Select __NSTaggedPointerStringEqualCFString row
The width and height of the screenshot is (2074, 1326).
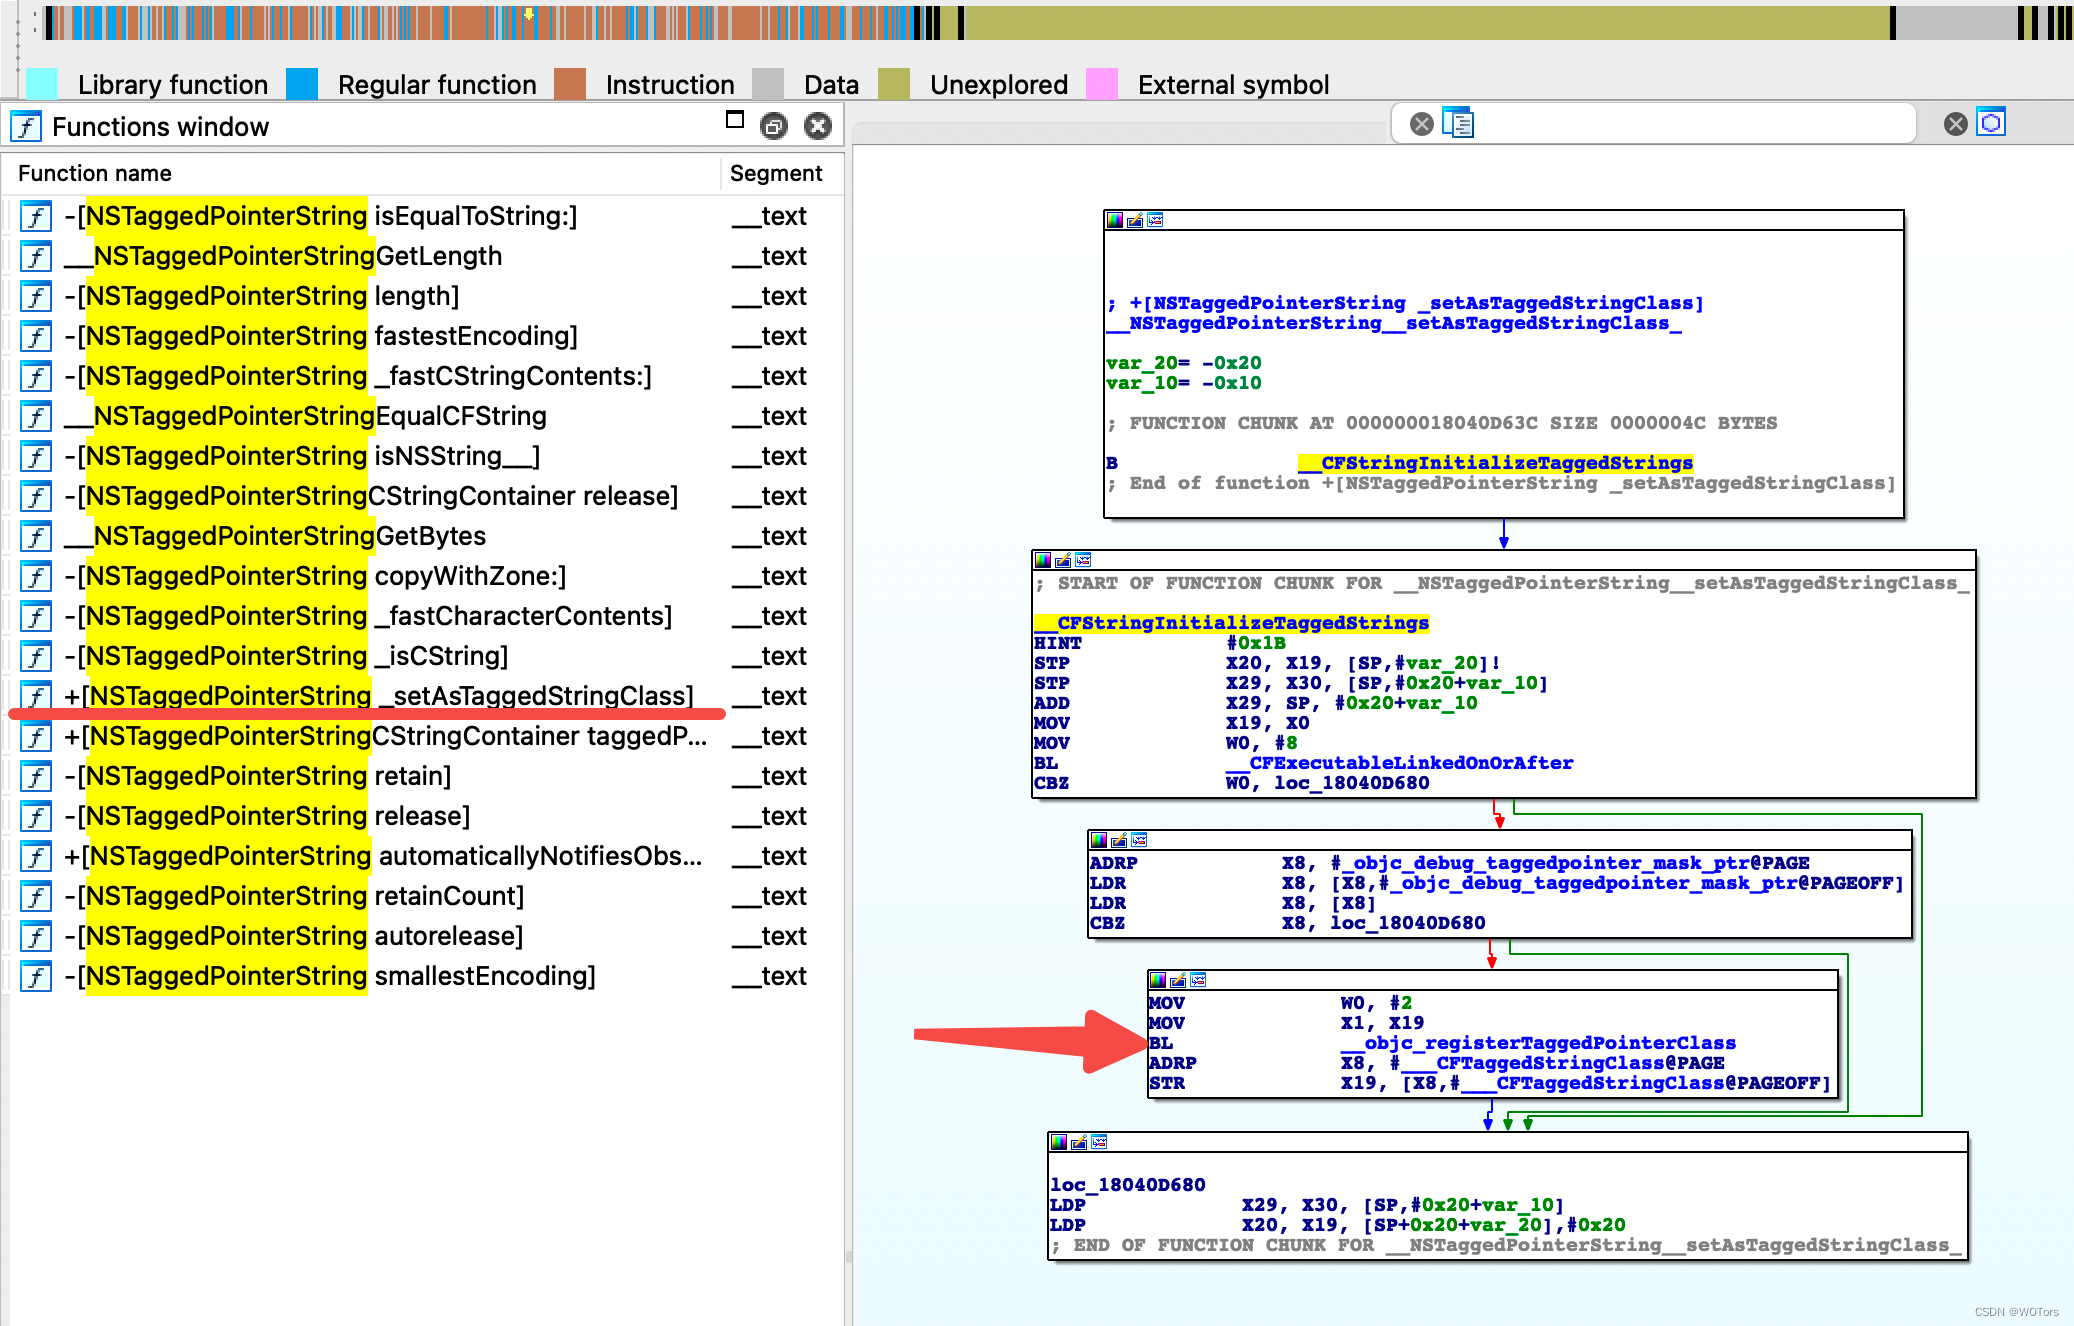tap(424, 416)
